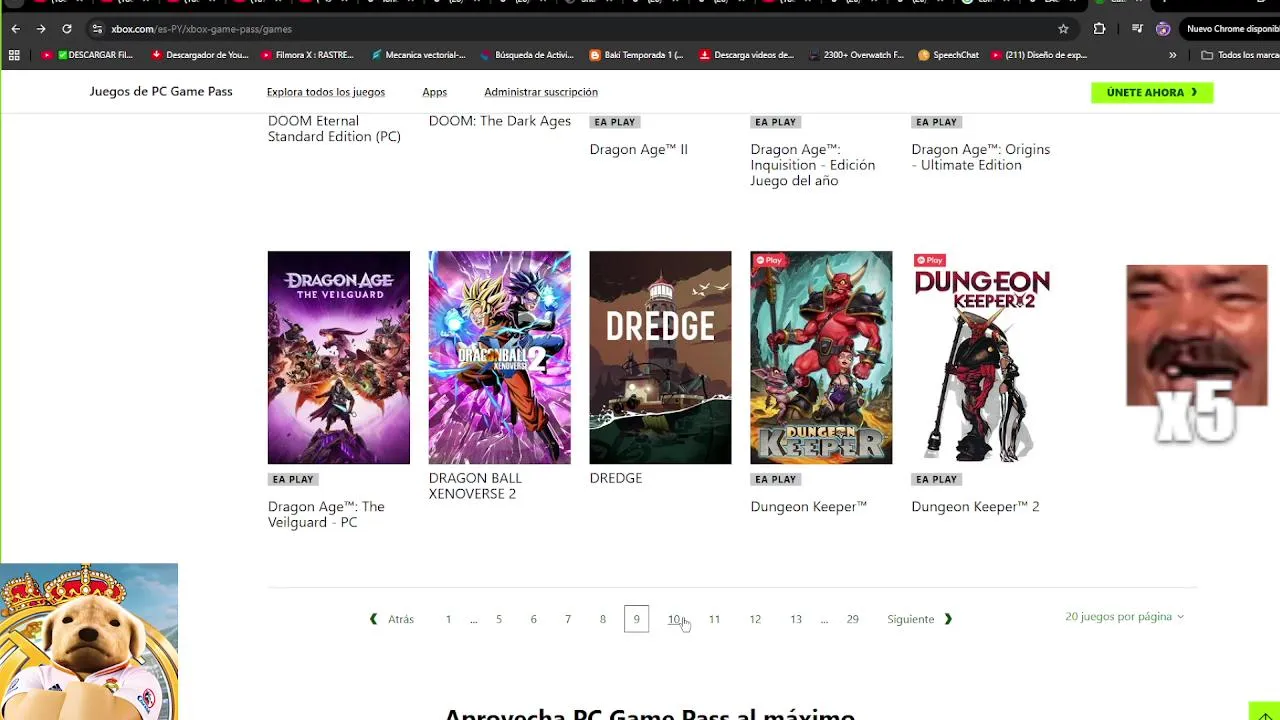The height and width of the screenshot is (720, 1280).
Task: Expand the 20 juegos por página dropdown
Action: pos(1124,617)
